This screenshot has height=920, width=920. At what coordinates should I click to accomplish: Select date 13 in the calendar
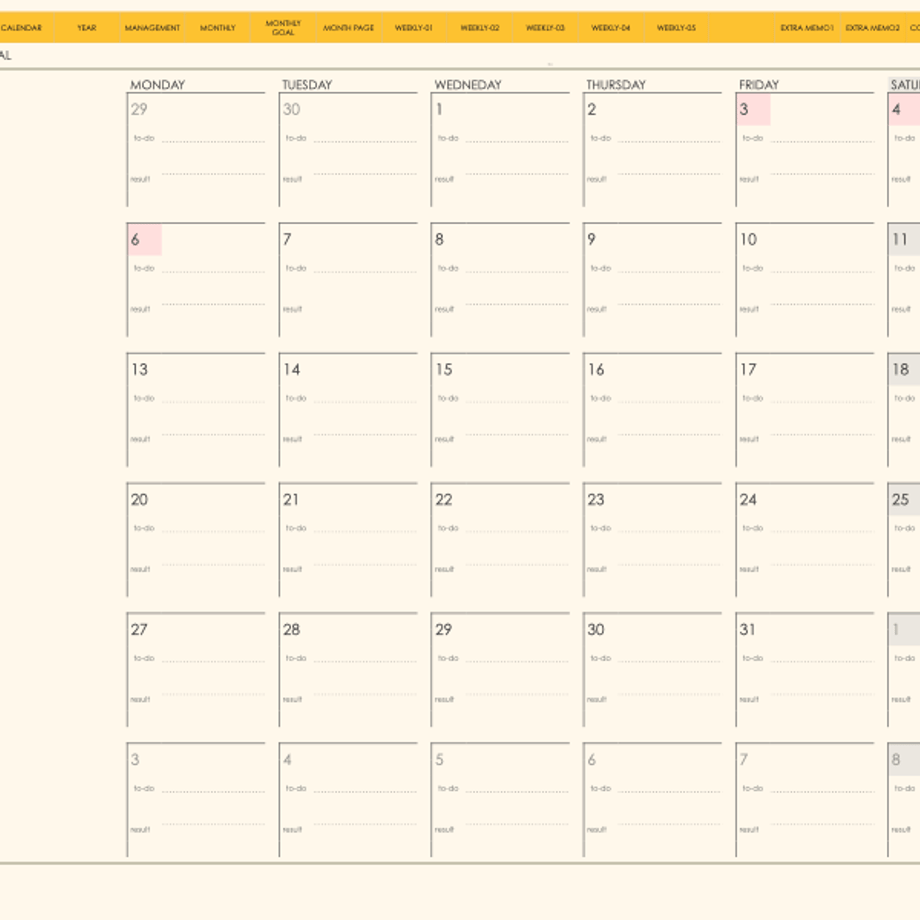[139, 370]
